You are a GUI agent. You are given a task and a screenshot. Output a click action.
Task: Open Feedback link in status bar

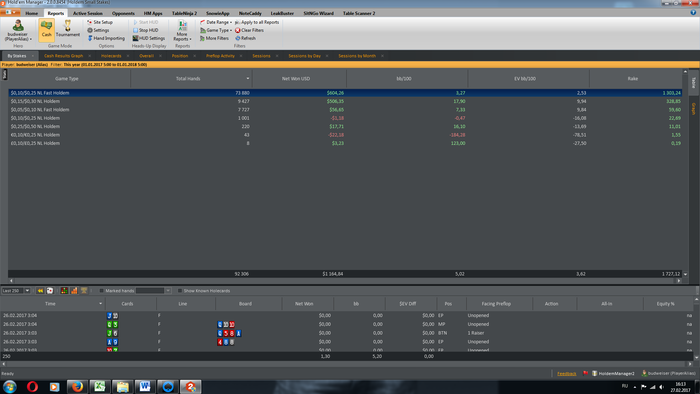pos(567,373)
